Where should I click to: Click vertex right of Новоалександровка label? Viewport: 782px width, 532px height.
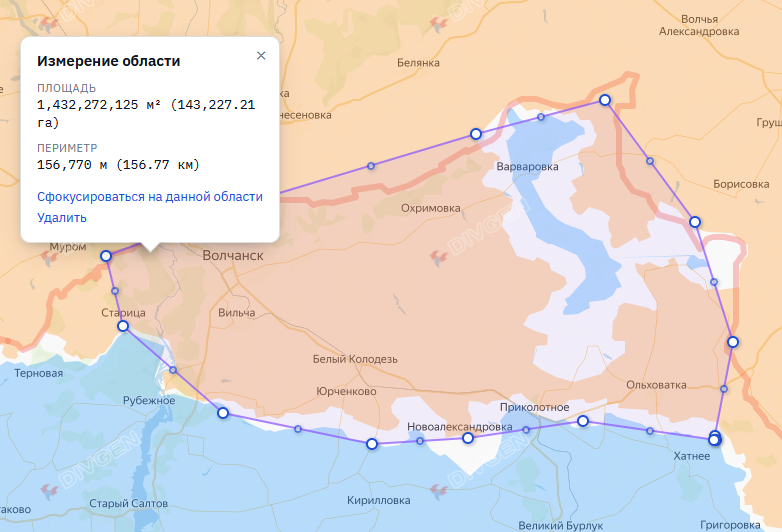click(468, 438)
